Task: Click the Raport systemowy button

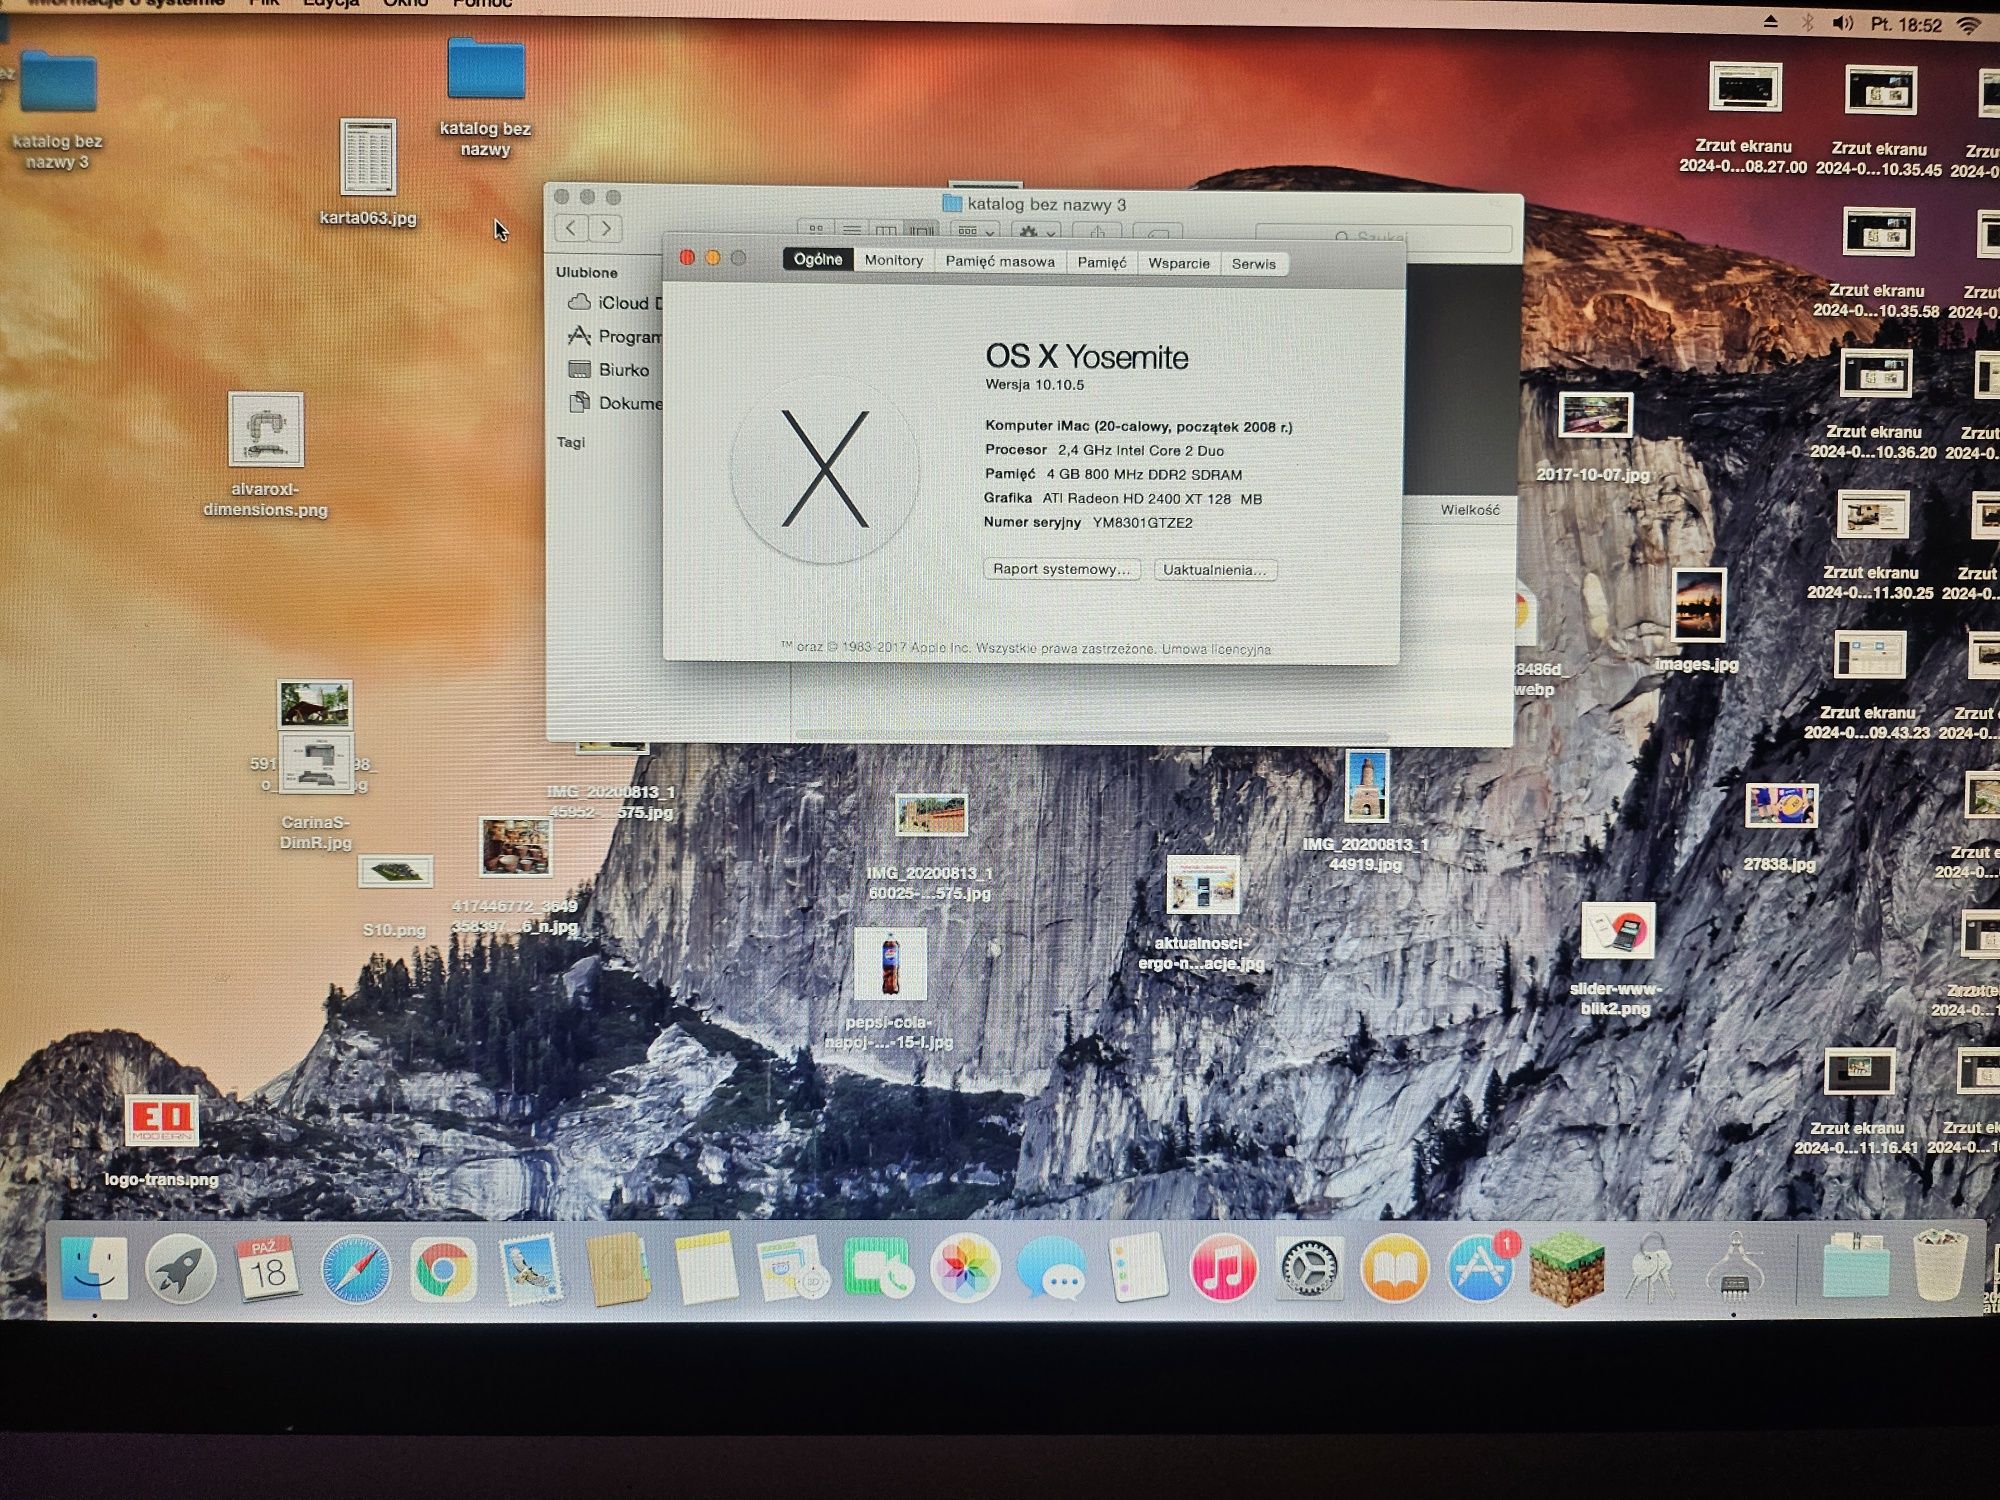Action: pos(1061,569)
